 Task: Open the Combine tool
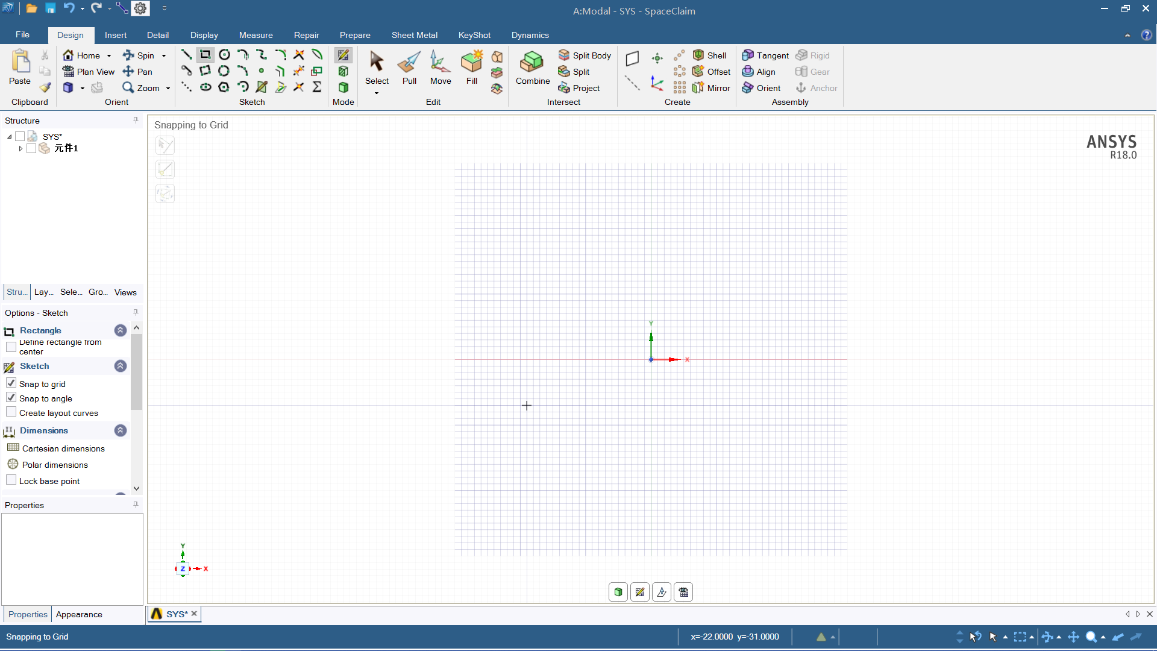click(533, 68)
